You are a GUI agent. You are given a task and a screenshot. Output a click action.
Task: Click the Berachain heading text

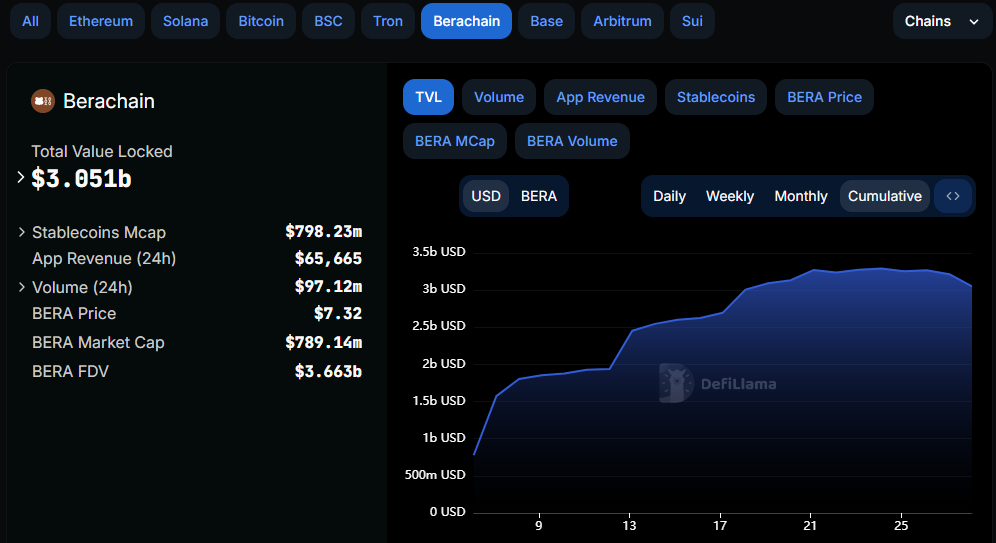tap(109, 101)
